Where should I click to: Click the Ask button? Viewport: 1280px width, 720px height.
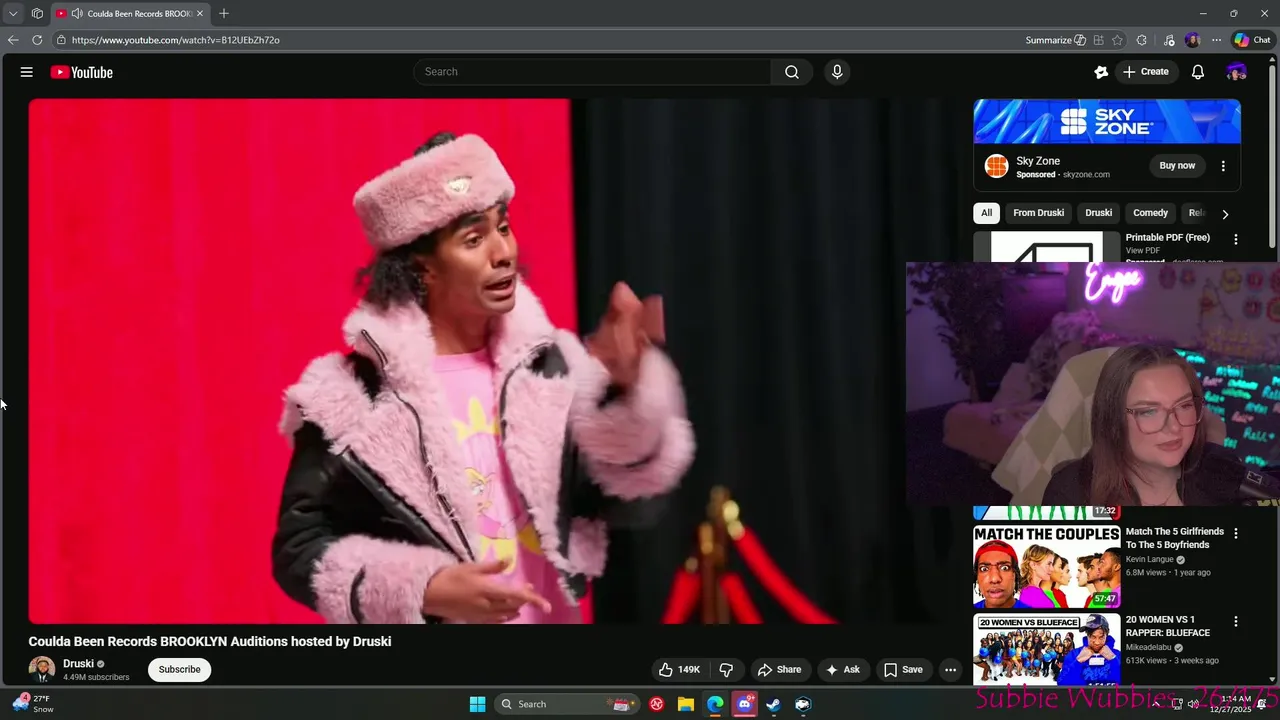pyautogui.click(x=843, y=670)
